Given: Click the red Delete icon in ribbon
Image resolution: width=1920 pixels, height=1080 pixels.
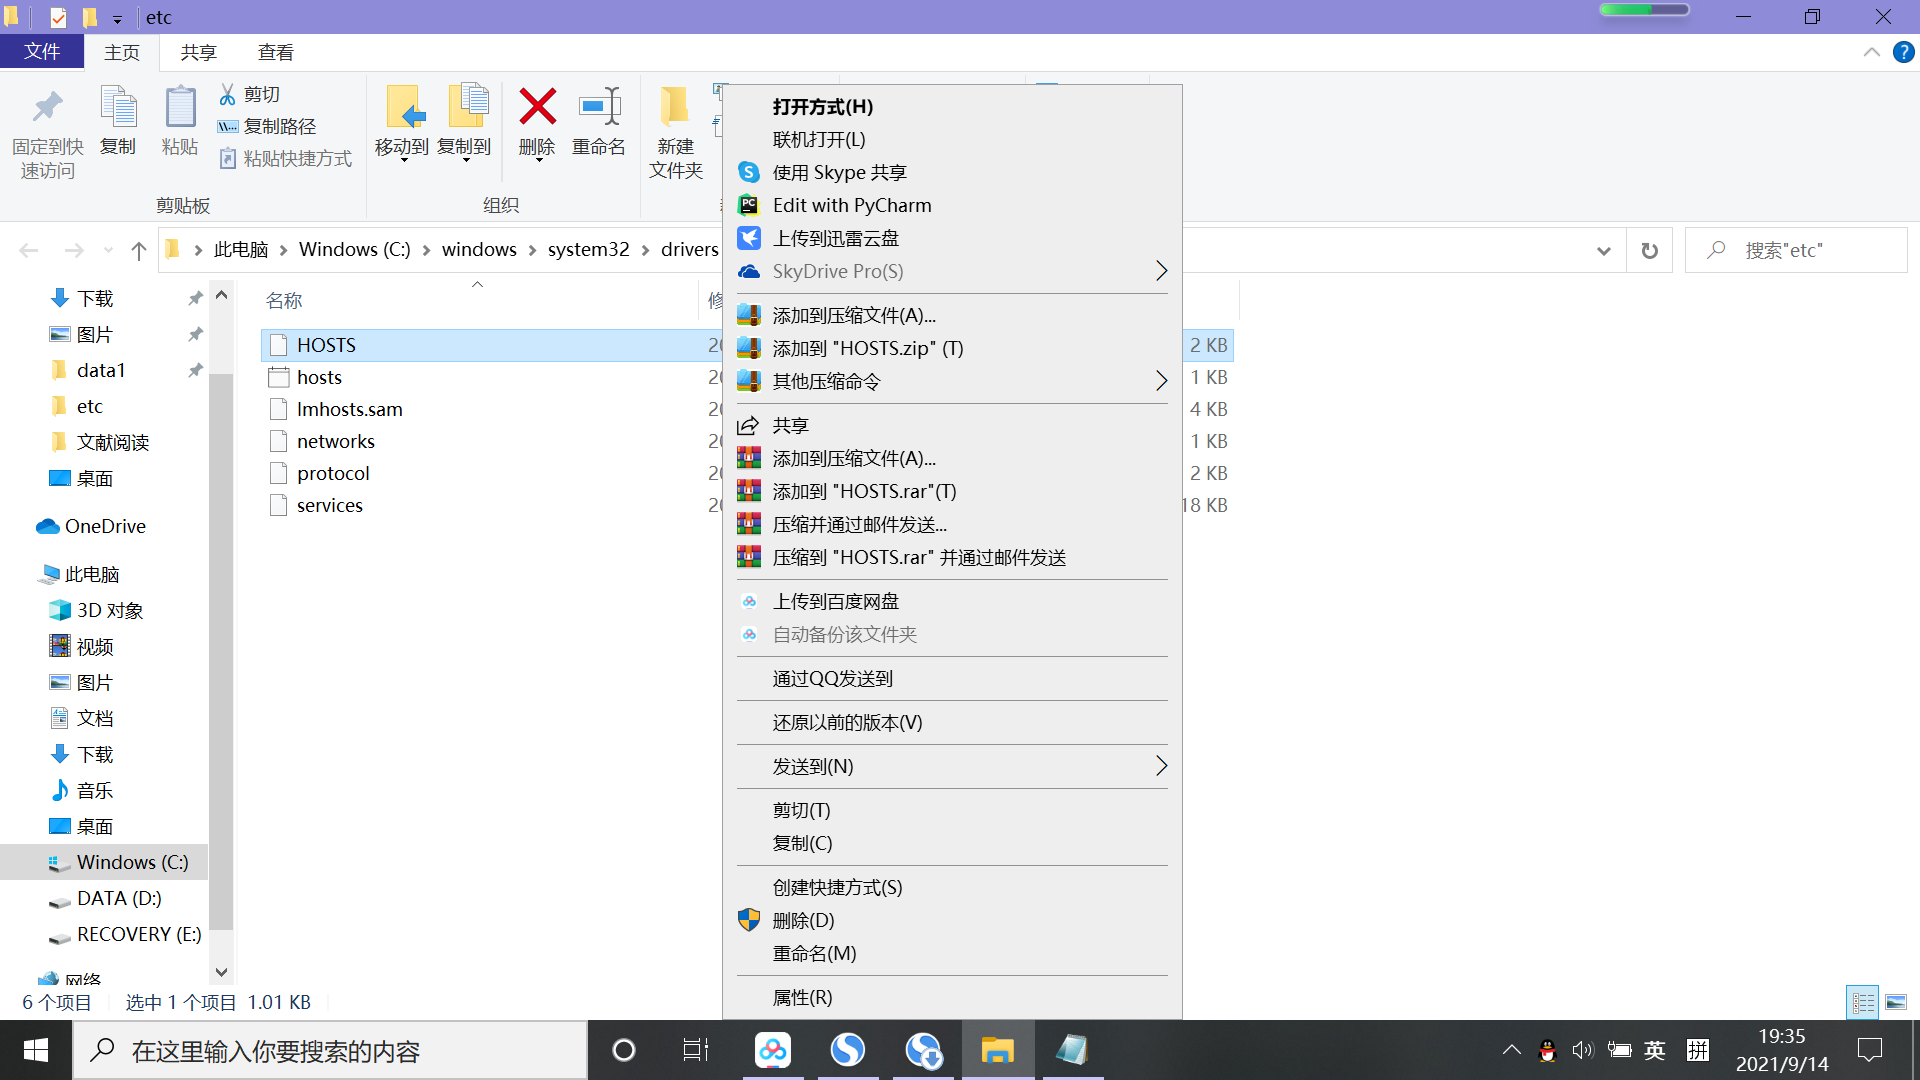Looking at the screenshot, I should click(x=537, y=108).
